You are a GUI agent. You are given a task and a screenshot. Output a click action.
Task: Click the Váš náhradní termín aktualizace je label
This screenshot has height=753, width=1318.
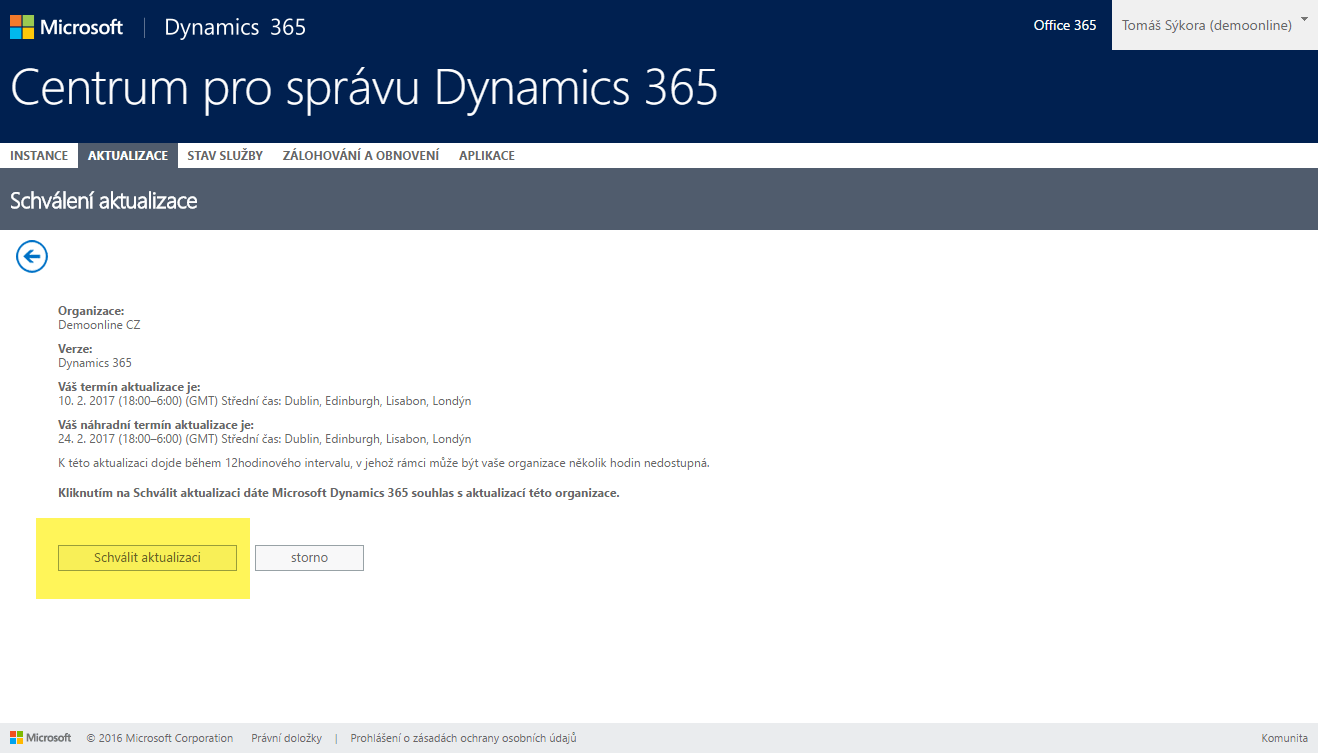tap(156, 425)
